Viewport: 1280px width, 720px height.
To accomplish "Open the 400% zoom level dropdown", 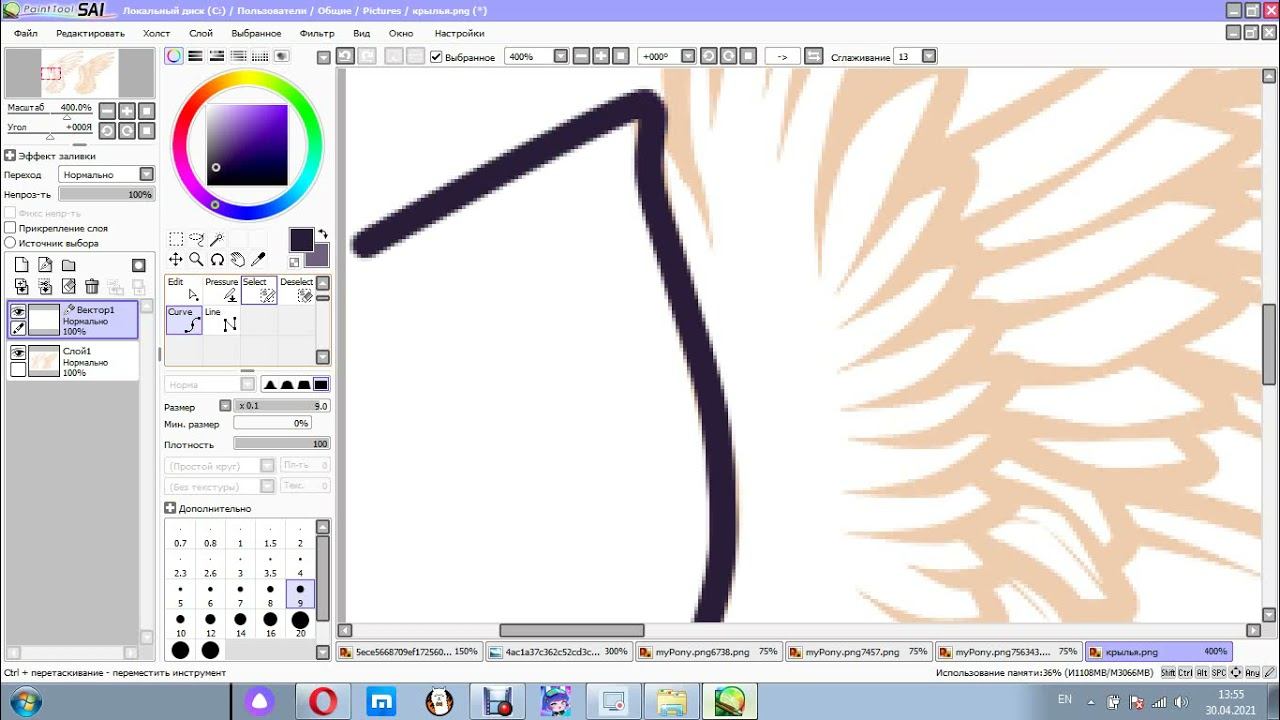I will [561, 57].
